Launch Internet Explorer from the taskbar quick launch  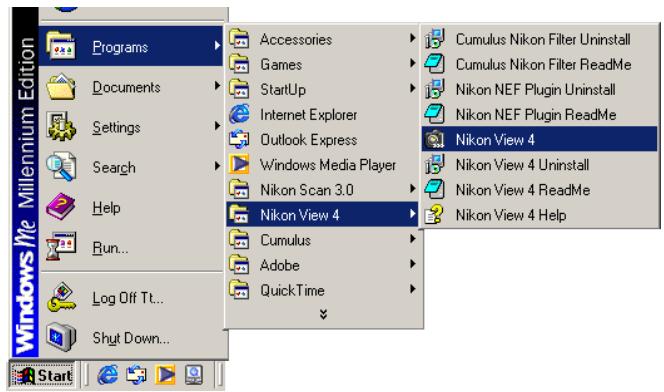(108, 375)
